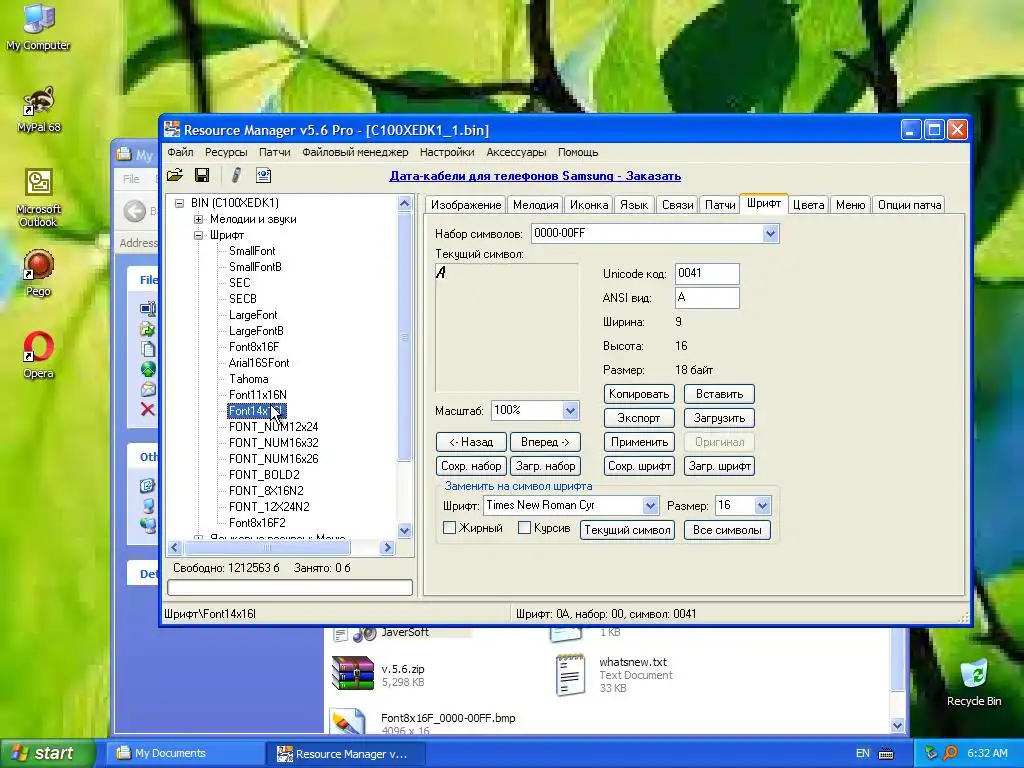Switch to the Цвета tab
The image size is (1024, 768).
[x=808, y=205]
